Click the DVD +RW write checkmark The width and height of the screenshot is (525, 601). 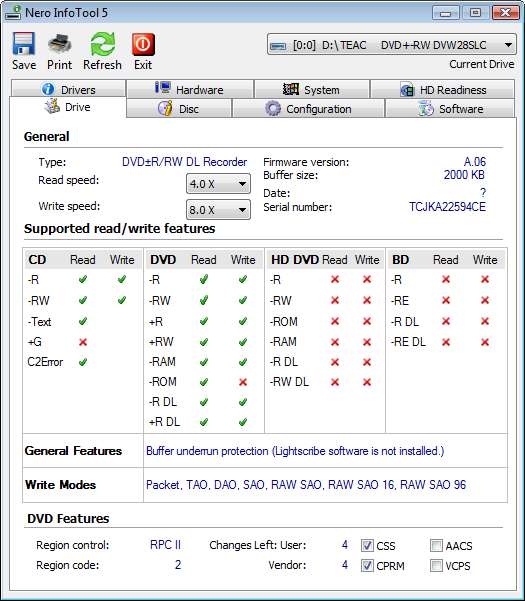pos(243,342)
